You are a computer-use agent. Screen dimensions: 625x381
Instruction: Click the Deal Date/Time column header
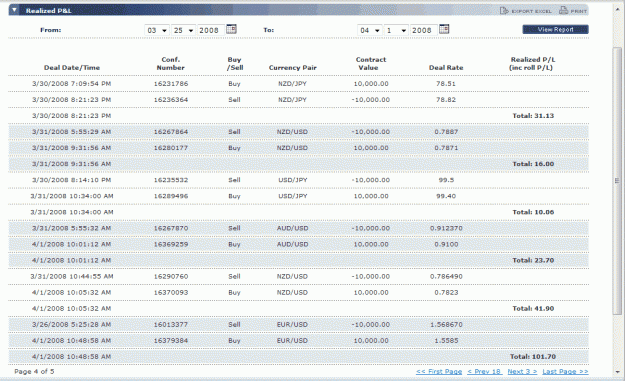point(72,68)
